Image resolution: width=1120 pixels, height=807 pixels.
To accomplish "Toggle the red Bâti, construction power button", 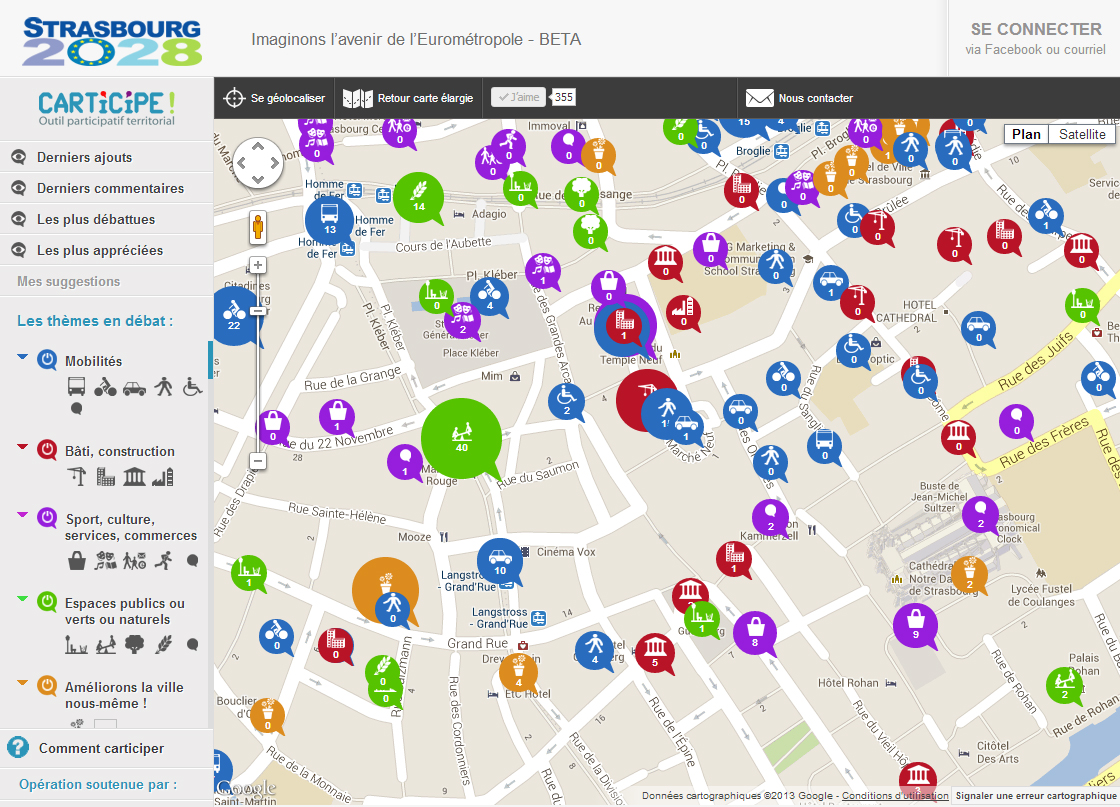I will (47, 450).
